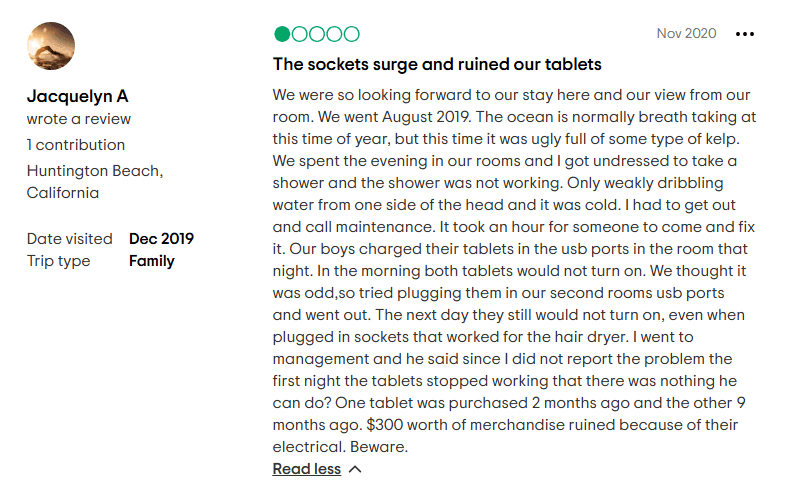The width and height of the screenshot is (788, 488).
Task: Click the 1 contribution text
Action: 76,145
